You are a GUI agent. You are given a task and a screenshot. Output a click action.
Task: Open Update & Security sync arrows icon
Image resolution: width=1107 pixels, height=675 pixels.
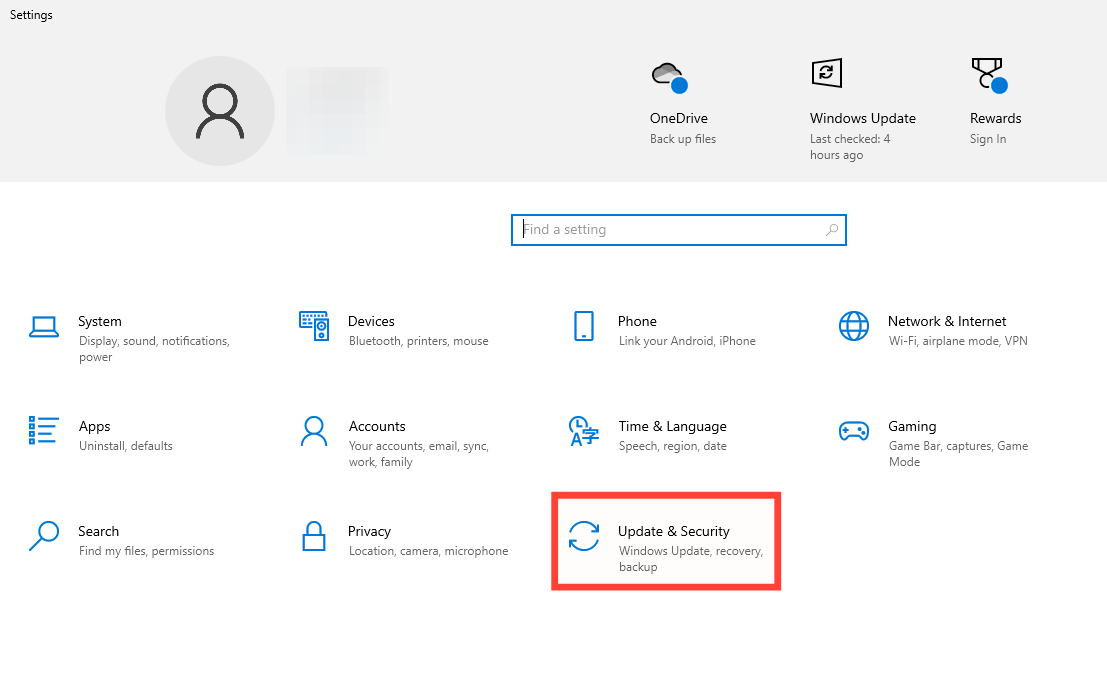click(584, 536)
